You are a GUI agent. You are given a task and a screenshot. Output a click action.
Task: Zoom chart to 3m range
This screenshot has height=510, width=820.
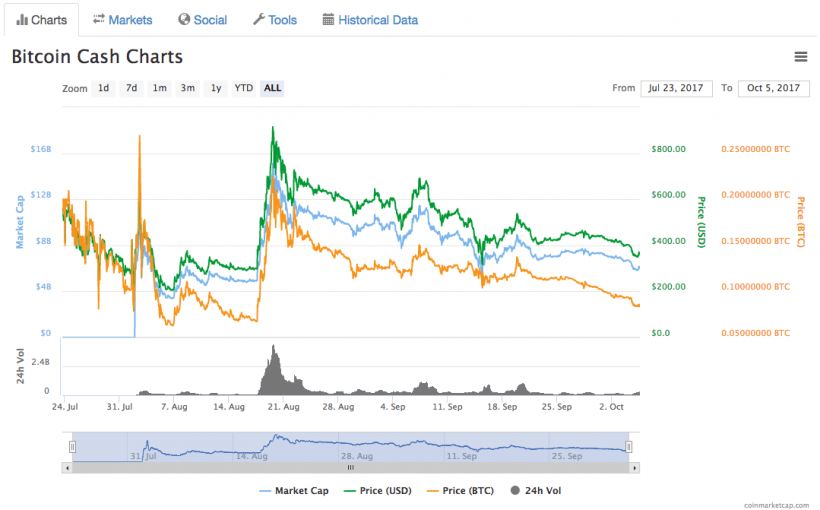pos(187,88)
